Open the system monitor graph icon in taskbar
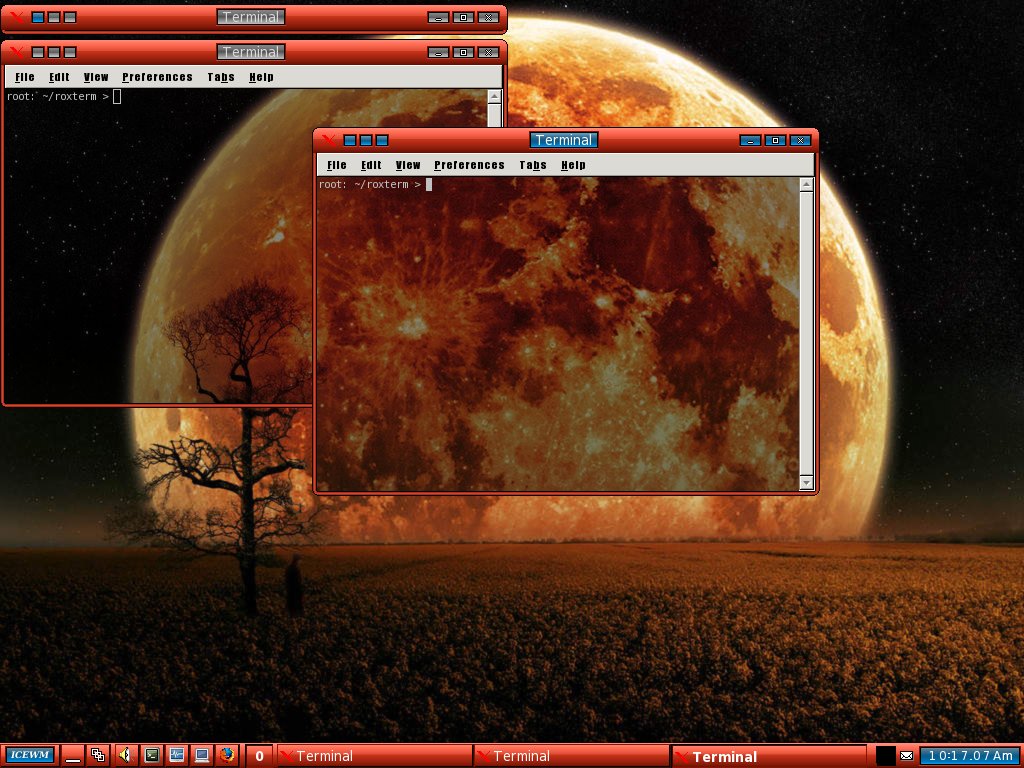This screenshot has width=1024, height=768. pos(177,756)
